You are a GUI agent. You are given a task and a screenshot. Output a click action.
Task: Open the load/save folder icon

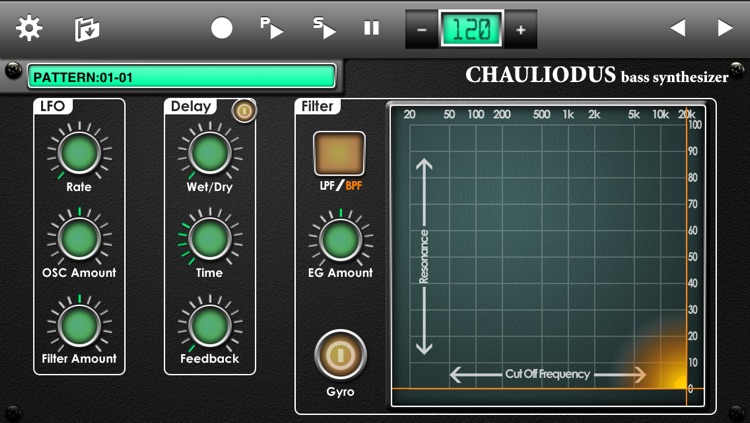87,29
